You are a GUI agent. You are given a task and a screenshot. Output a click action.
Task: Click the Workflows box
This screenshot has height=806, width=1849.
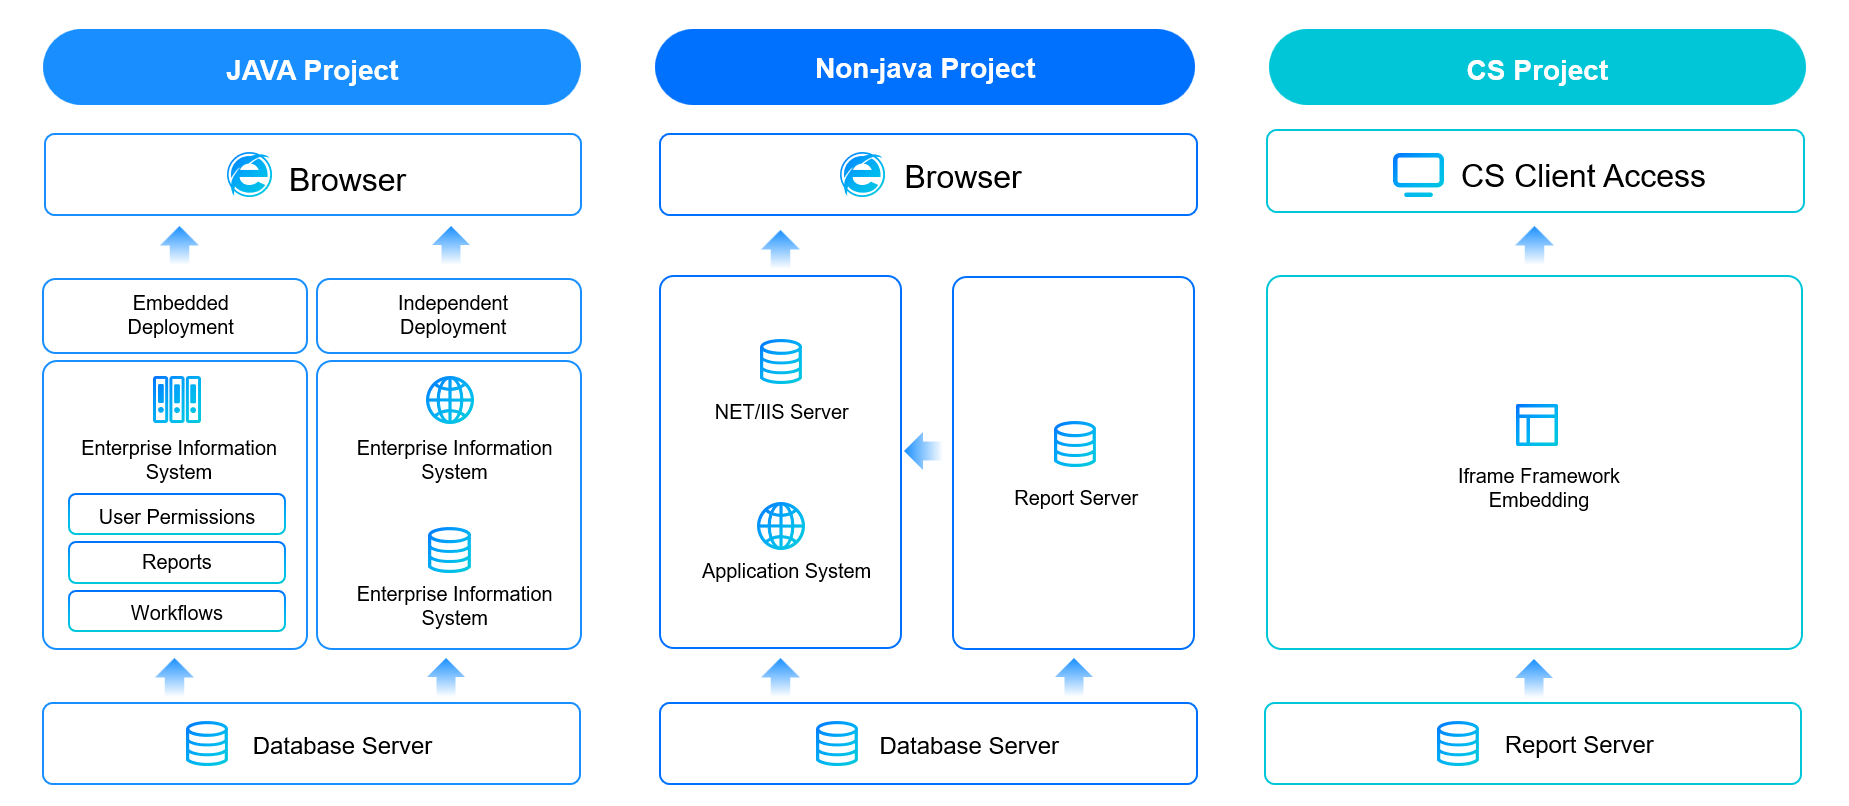coord(177,611)
